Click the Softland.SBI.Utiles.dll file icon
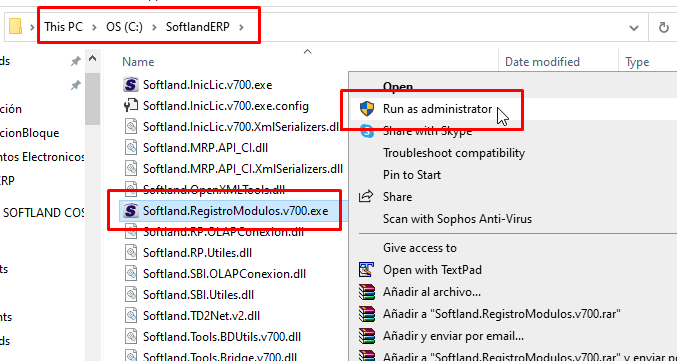 click(131, 295)
